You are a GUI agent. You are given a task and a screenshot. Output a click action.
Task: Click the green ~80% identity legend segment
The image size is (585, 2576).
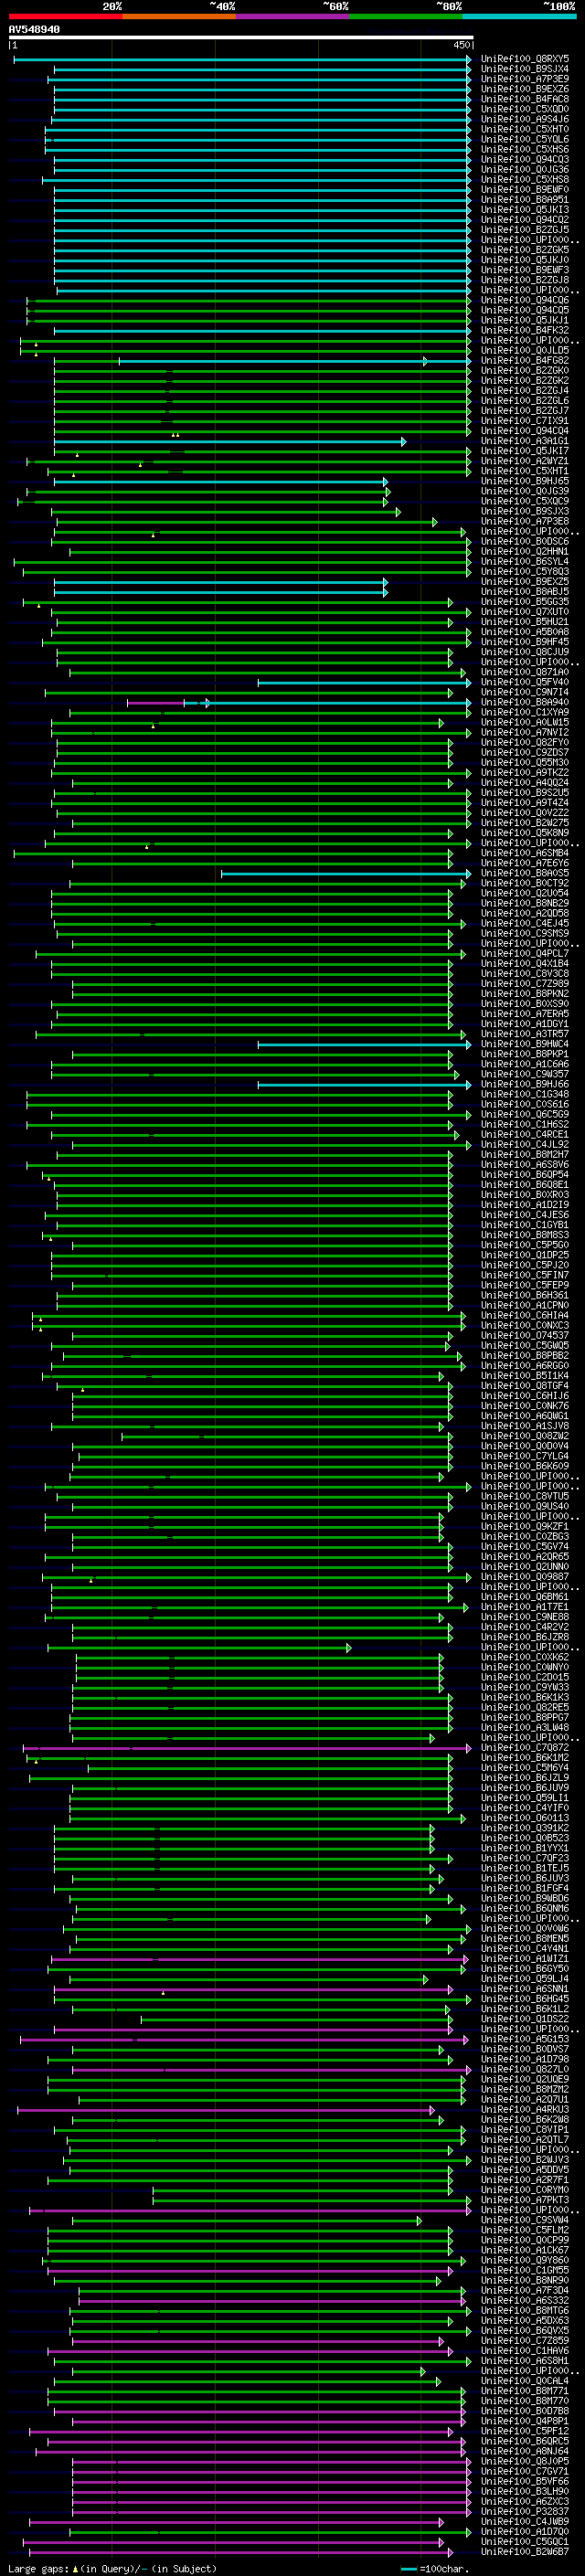[x=406, y=16]
